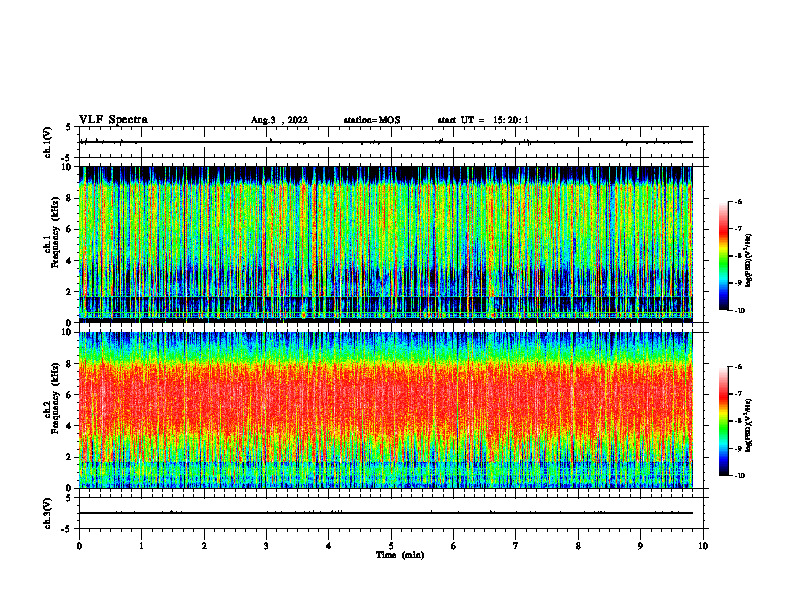Click the "station=MOS" header label
This screenshot has width=792, height=612.
[372, 120]
